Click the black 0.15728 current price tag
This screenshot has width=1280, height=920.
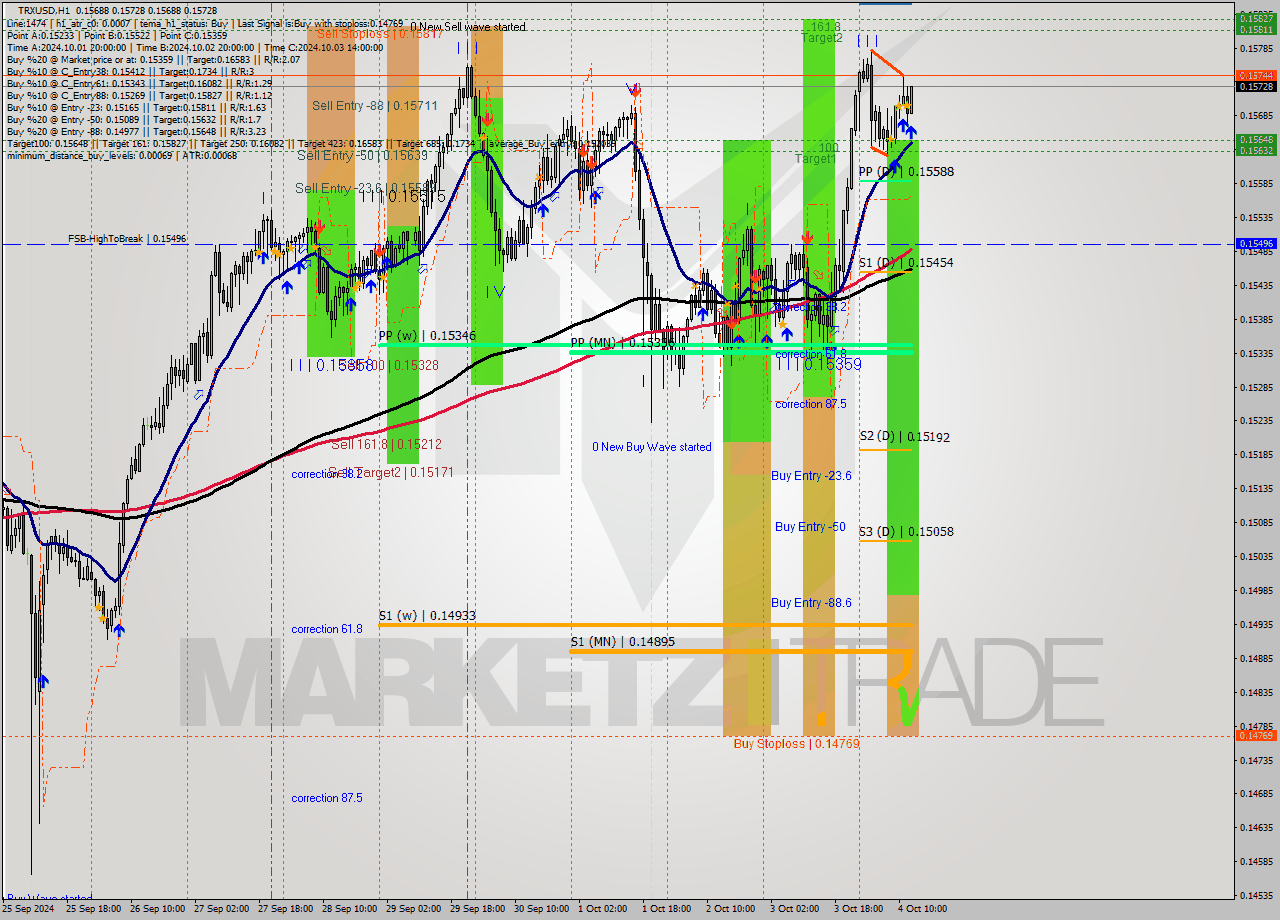pos(1257,87)
